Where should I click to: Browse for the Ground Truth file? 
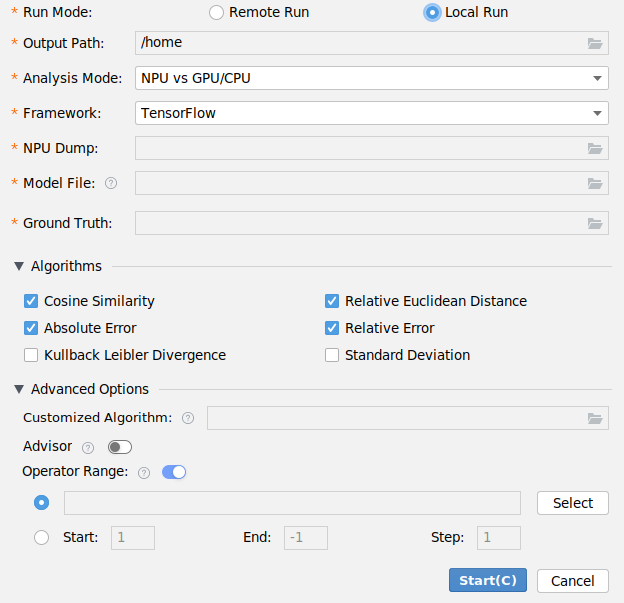pyautogui.click(x=595, y=223)
